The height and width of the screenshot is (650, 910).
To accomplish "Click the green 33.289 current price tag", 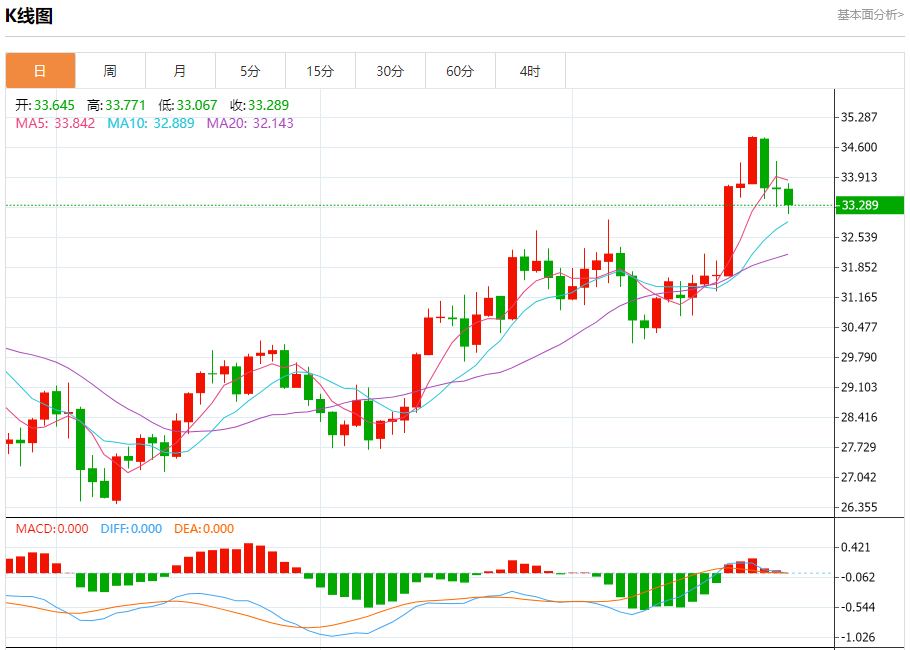I will pyautogui.click(x=870, y=205).
